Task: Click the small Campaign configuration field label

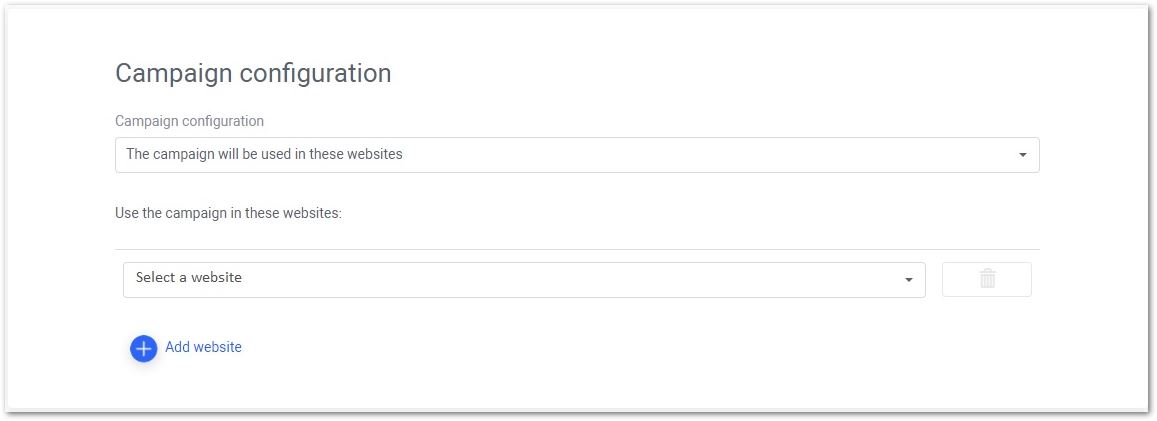Action: pos(190,121)
